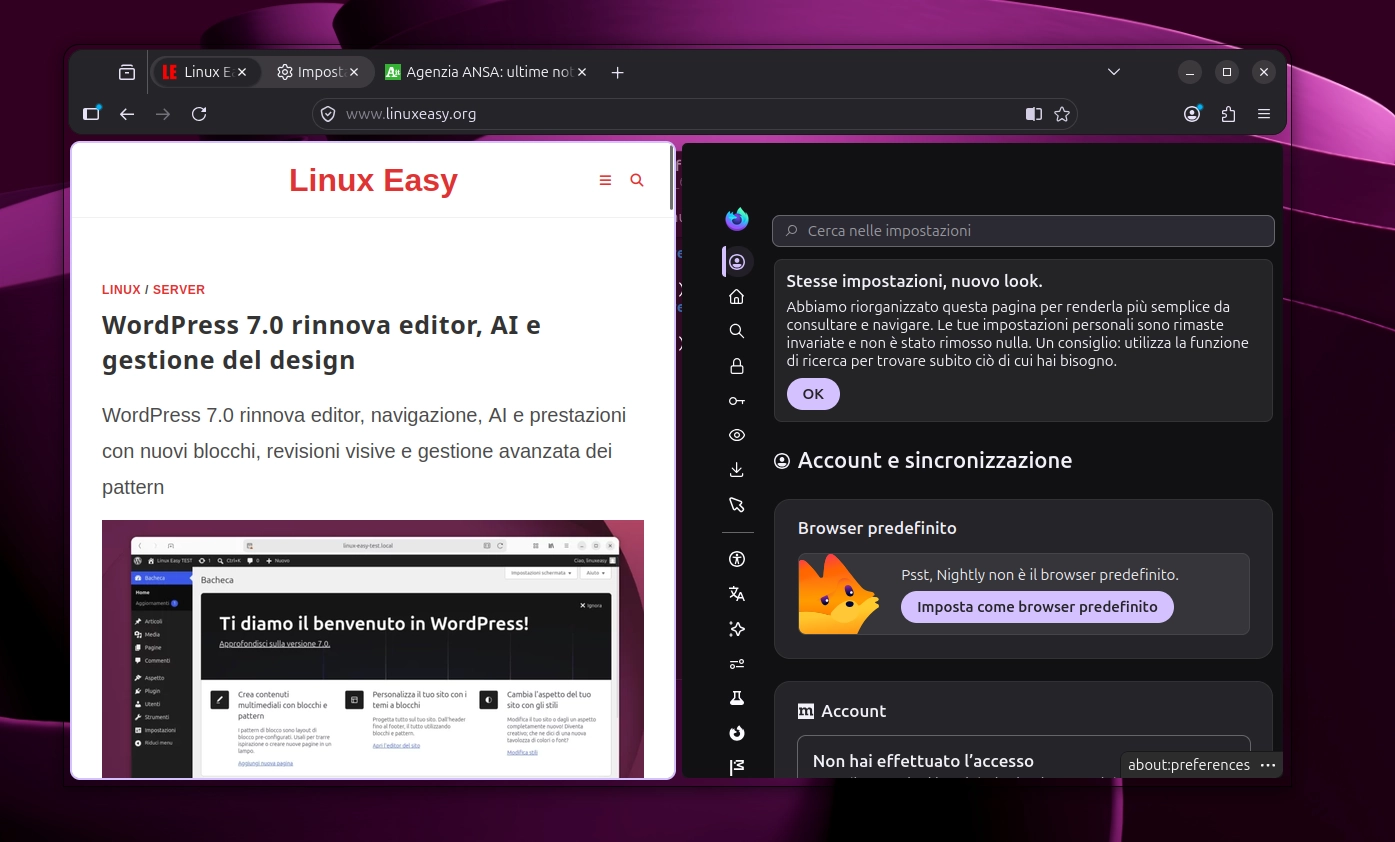Open a new tab with plus button
Viewport: 1395px width, 842px height.
617,72
